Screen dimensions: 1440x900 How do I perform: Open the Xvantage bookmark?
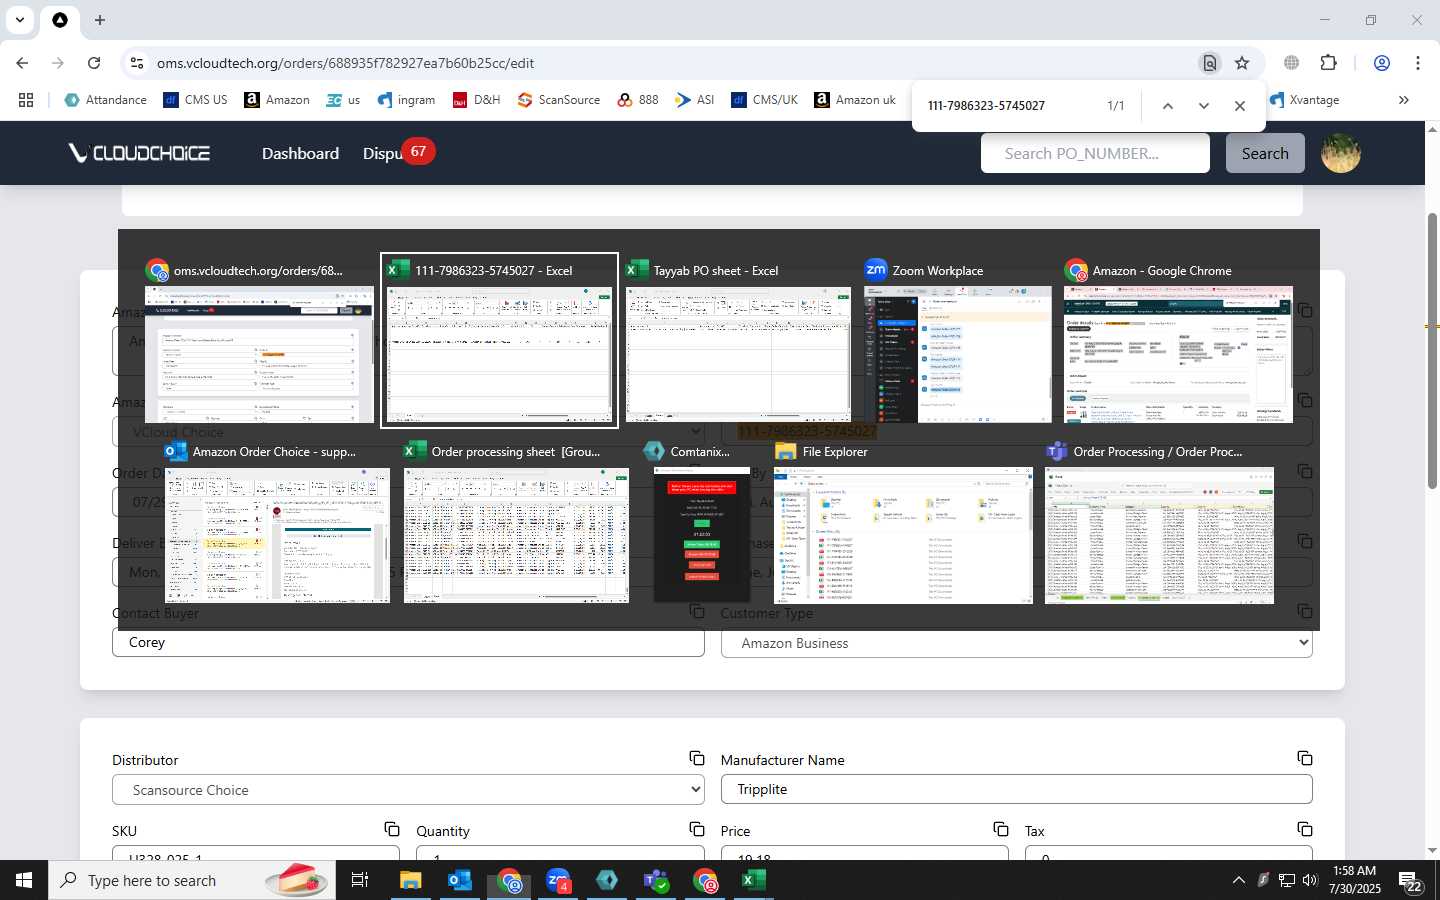[x=1304, y=100]
